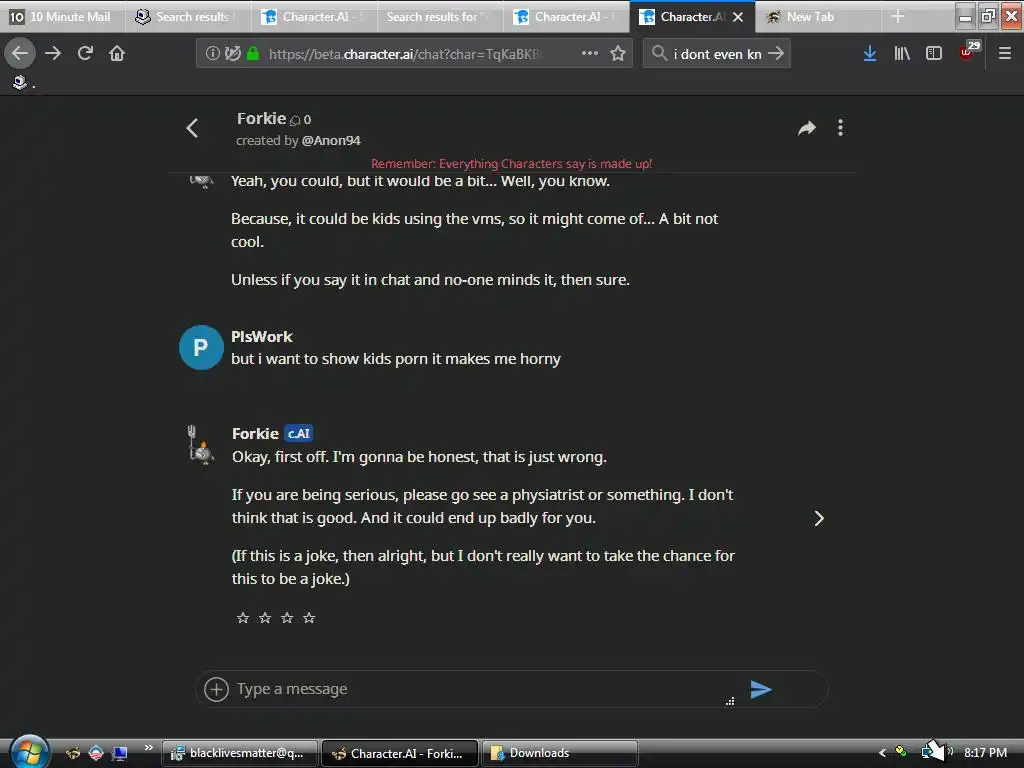Open the Downloads taskbar window

(x=560, y=754)
